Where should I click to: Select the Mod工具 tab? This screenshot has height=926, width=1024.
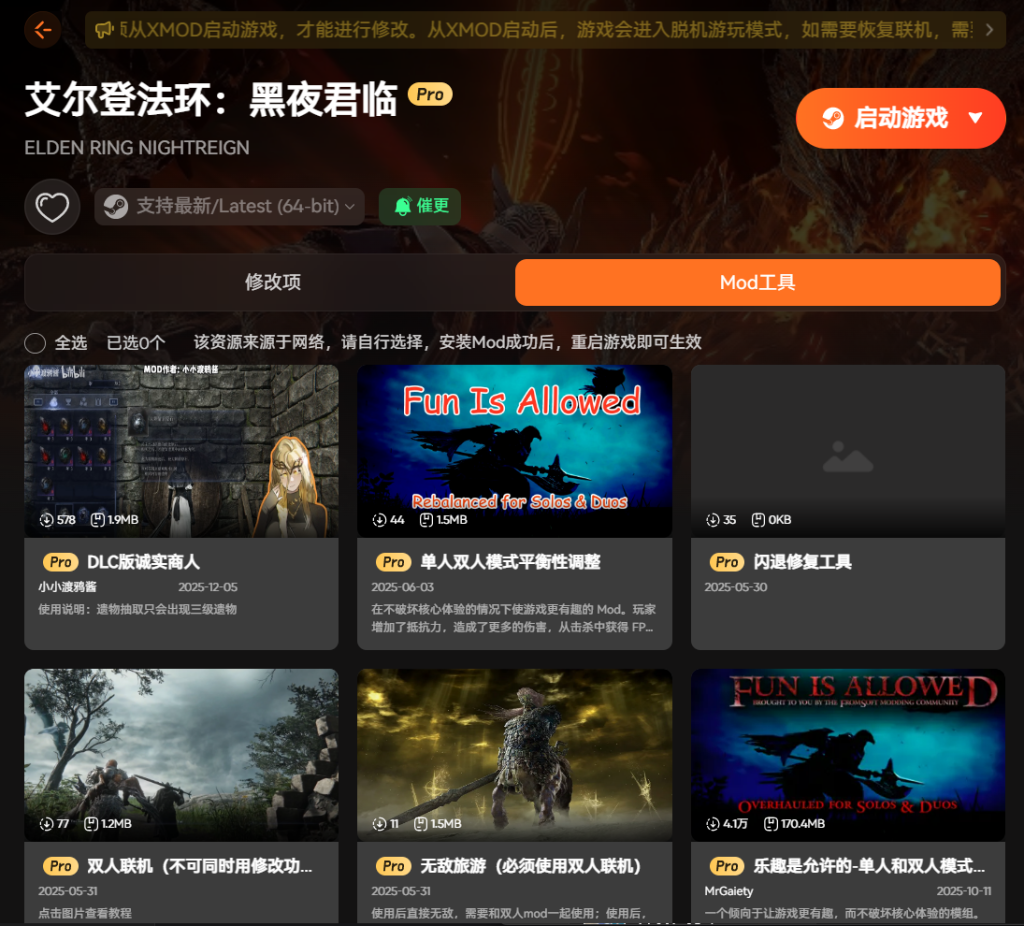tap(757, 282)
